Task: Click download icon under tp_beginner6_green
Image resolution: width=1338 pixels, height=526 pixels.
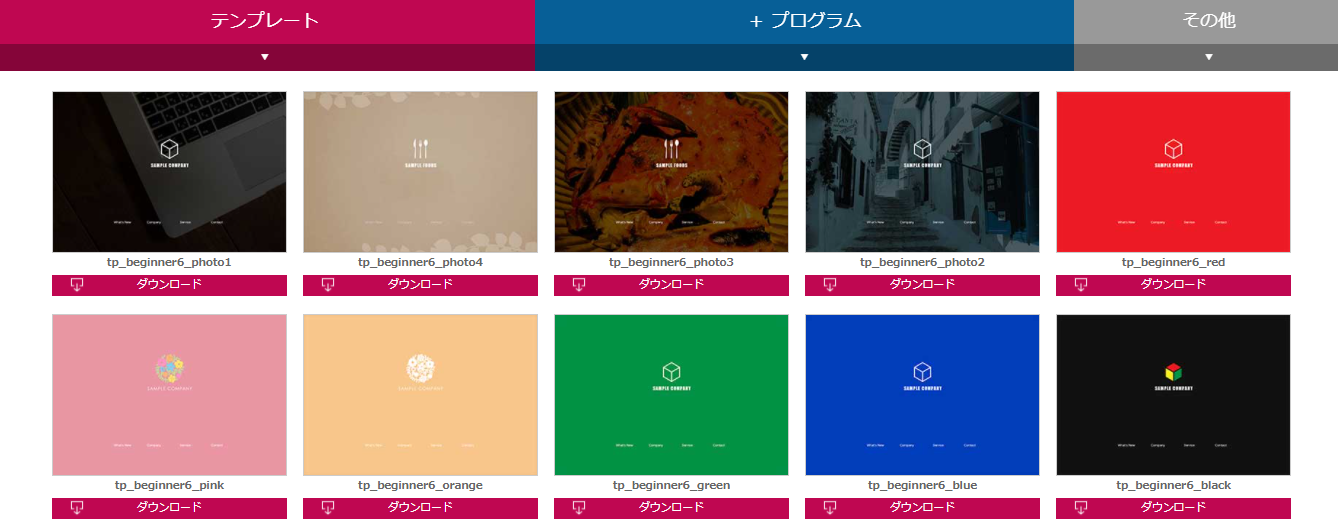Action: [579, 508]
